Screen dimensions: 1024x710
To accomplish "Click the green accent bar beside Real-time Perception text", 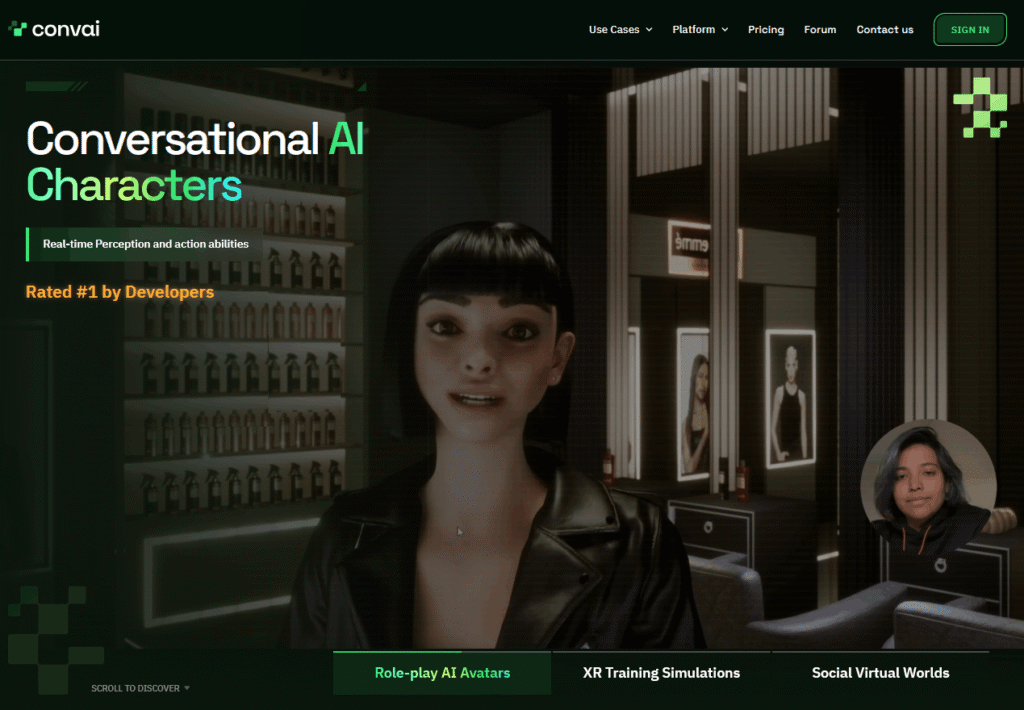I will [x=26, y=243].
